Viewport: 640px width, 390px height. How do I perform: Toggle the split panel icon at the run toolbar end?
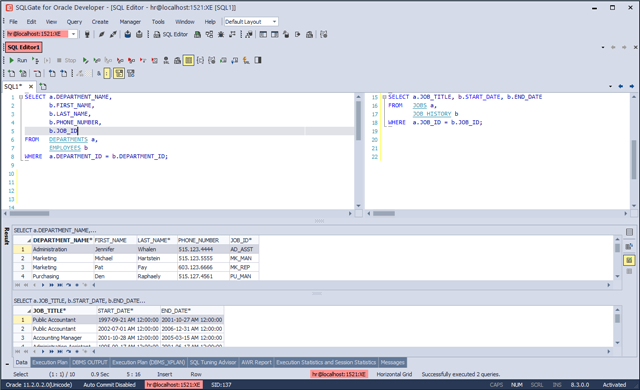(258, 60)
